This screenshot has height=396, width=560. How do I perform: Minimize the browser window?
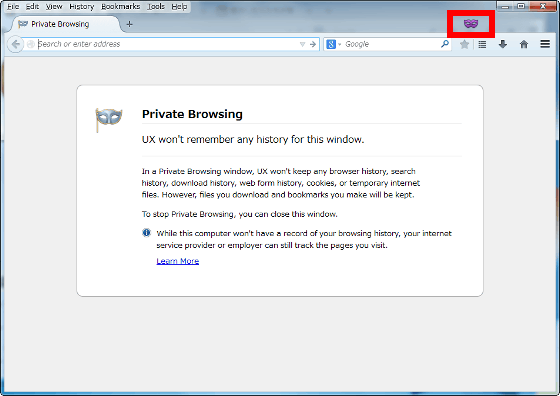505,6
